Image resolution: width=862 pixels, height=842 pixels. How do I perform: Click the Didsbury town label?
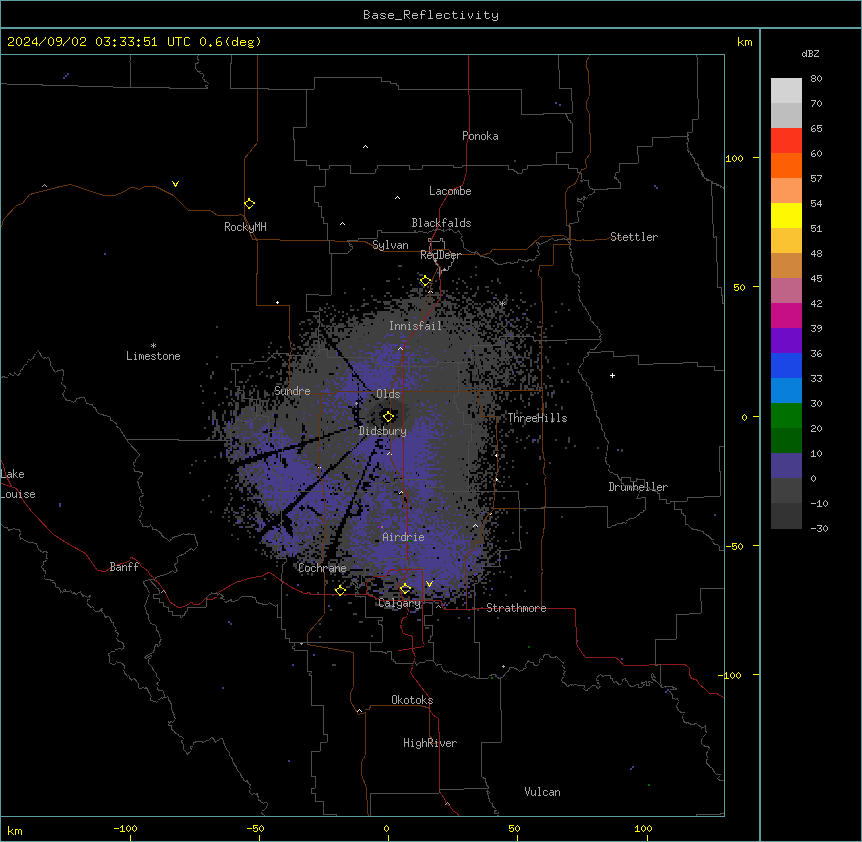(383, 431)
